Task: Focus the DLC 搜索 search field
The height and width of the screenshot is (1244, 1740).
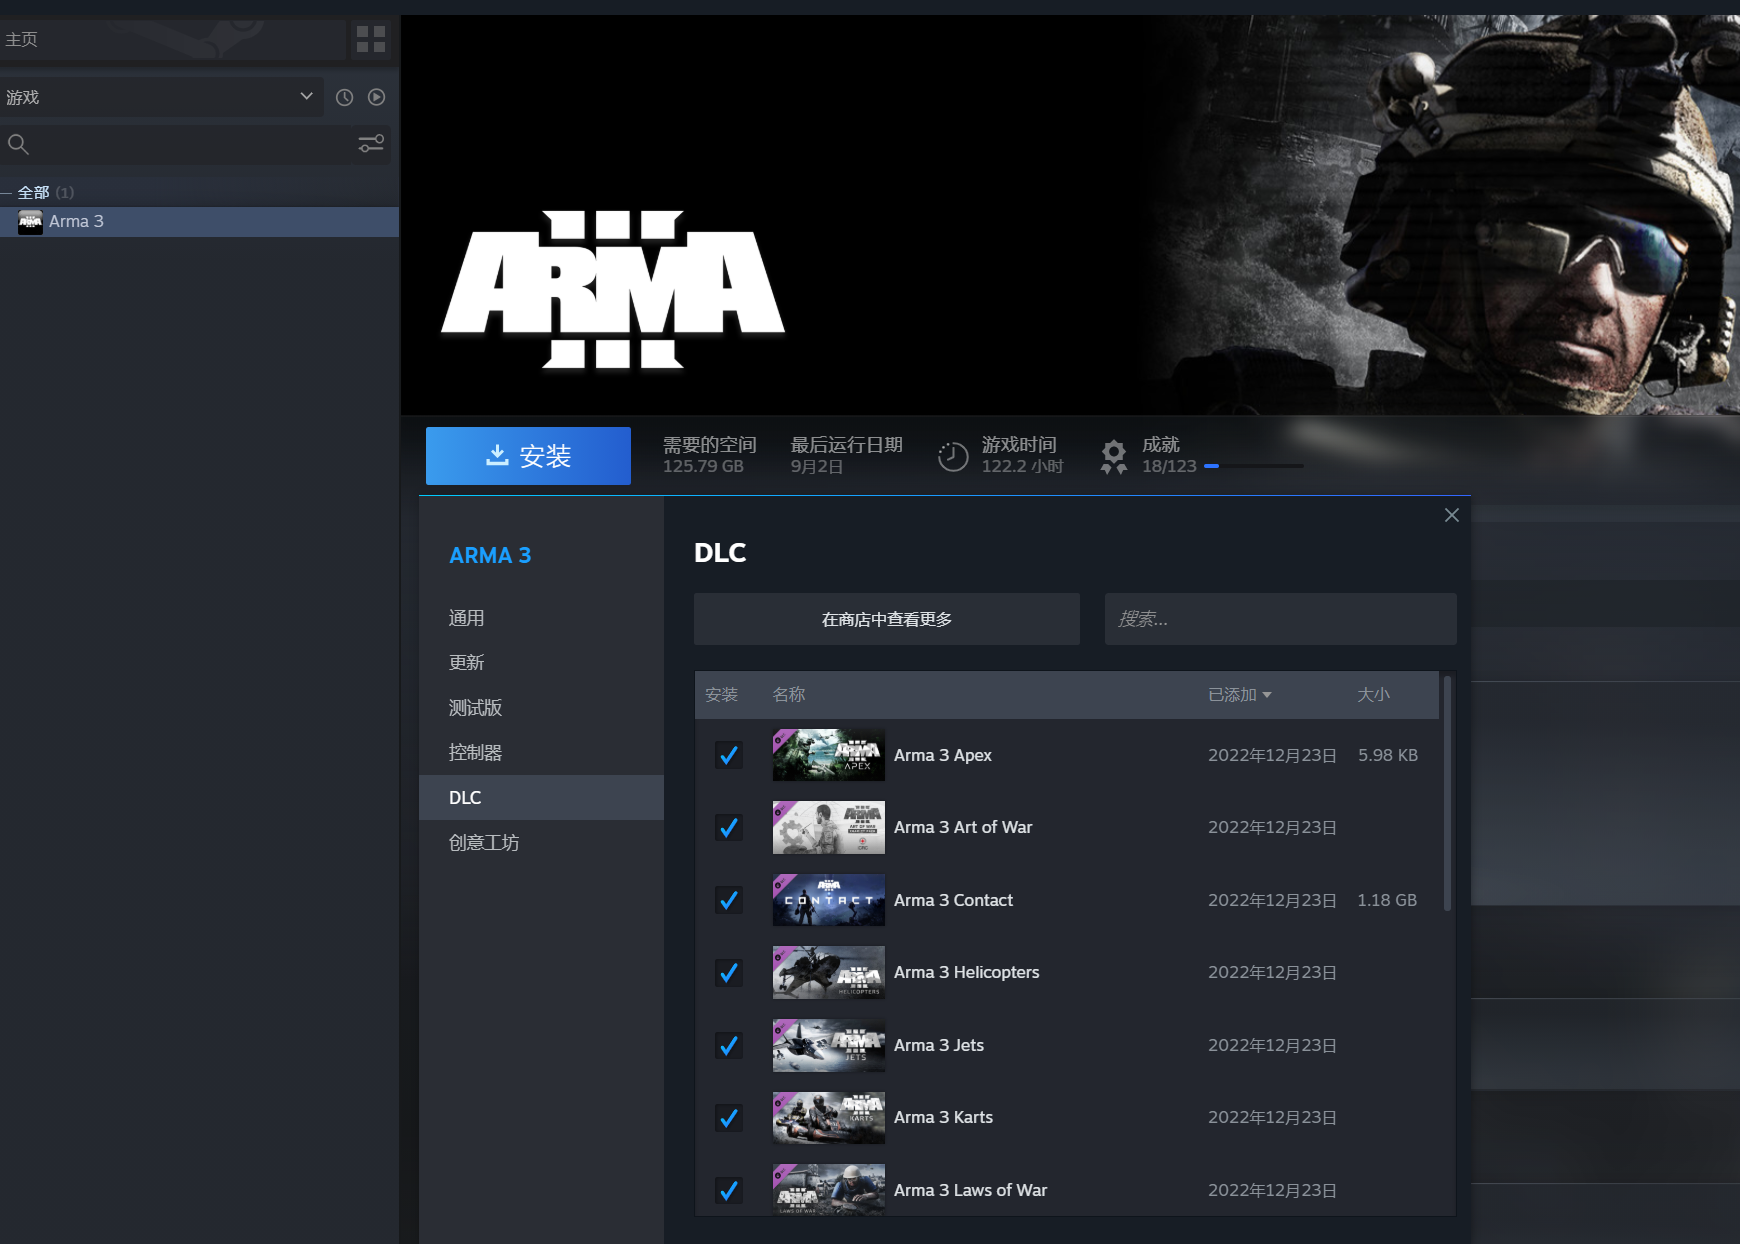Action: point(1281,619)
